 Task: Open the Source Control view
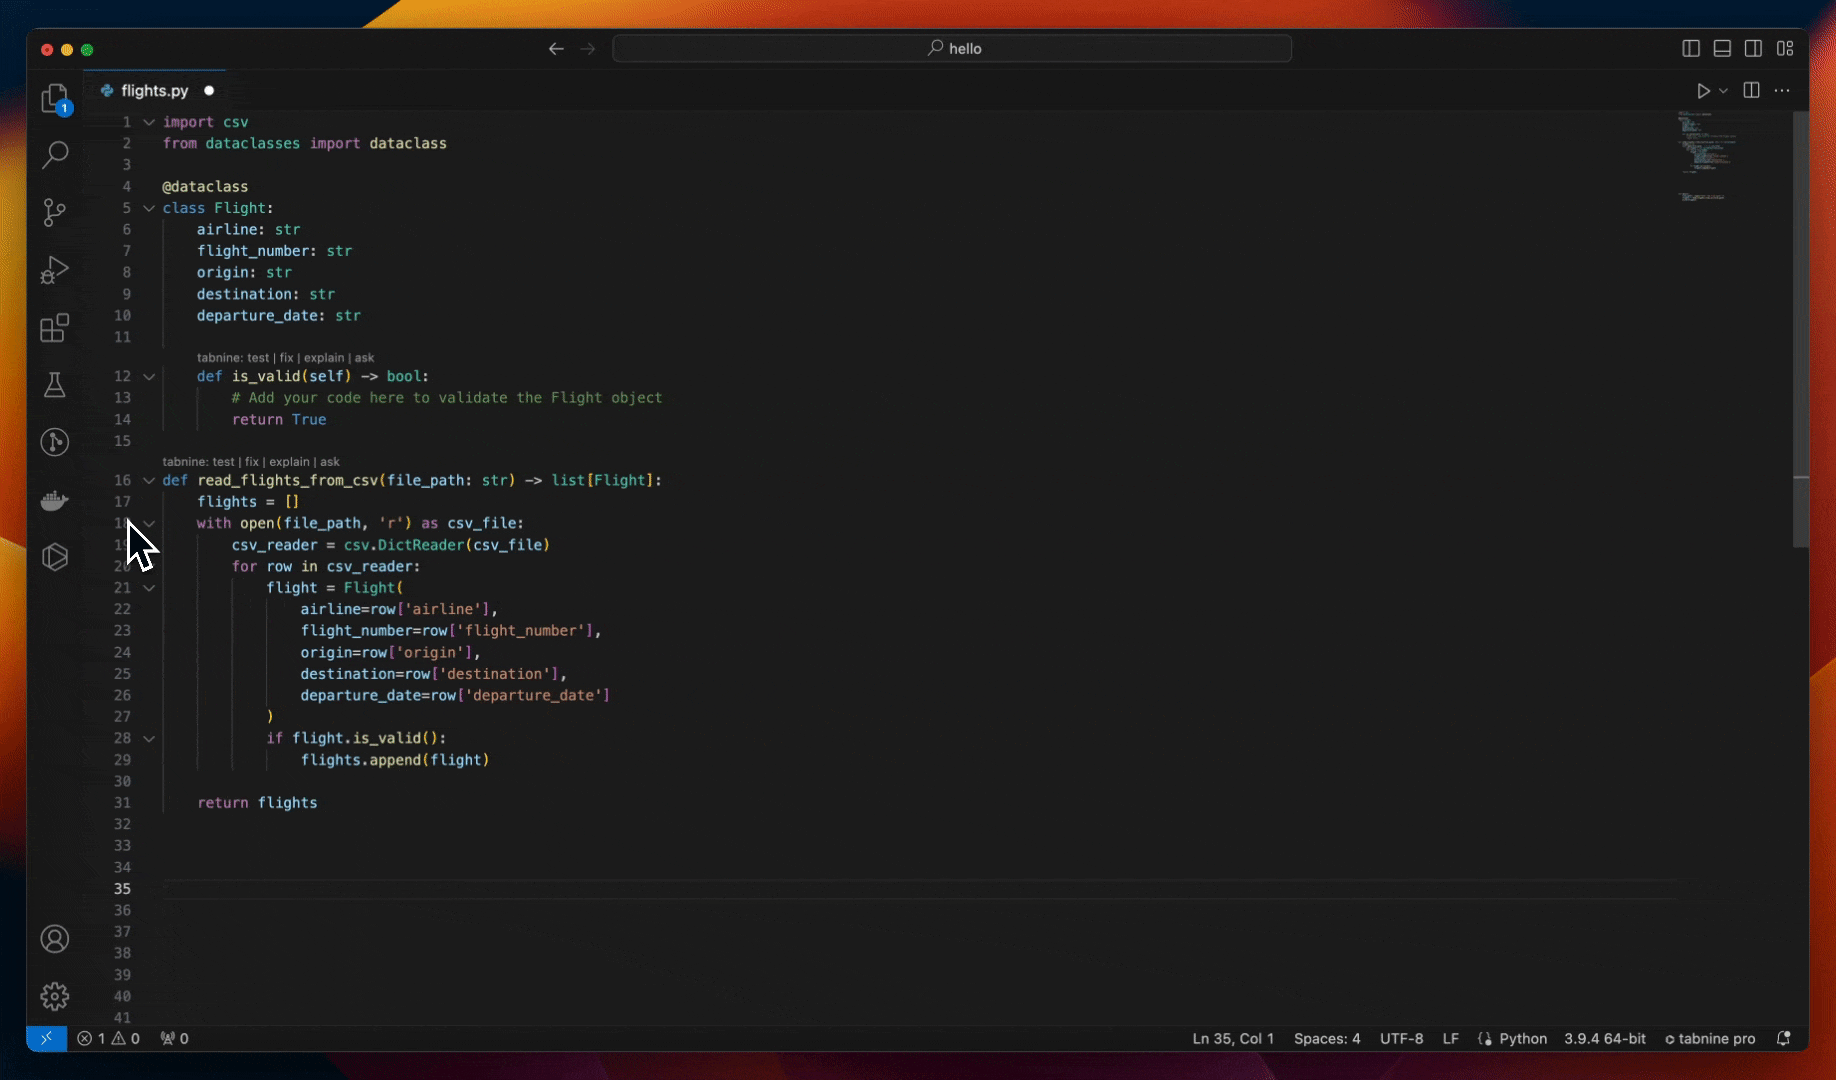55,212
